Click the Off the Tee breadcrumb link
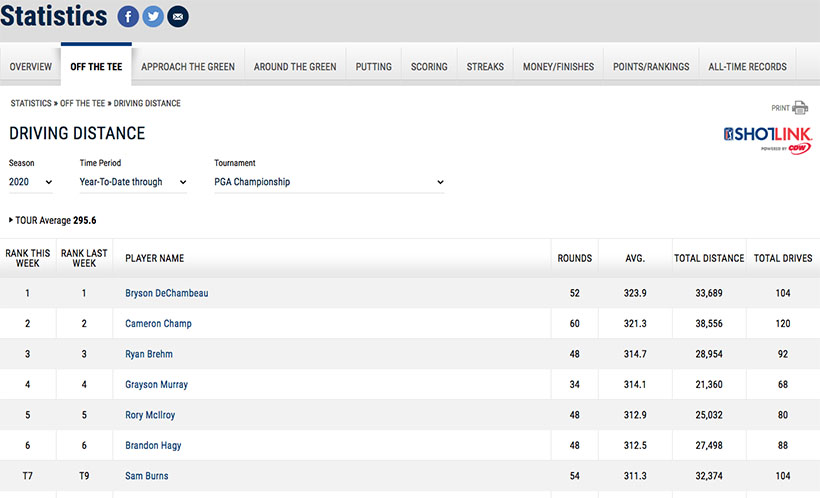The height and width of the screenshot is (498, 820). [x=82, y=103]
